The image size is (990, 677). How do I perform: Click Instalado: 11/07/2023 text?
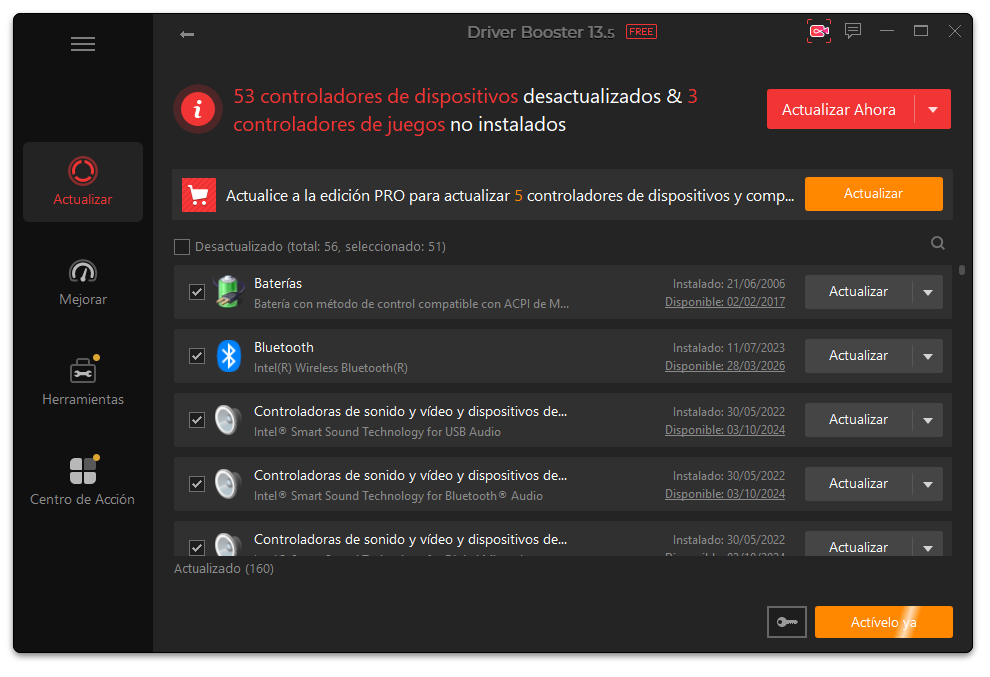pyautogui.click(x=729, y=348)
